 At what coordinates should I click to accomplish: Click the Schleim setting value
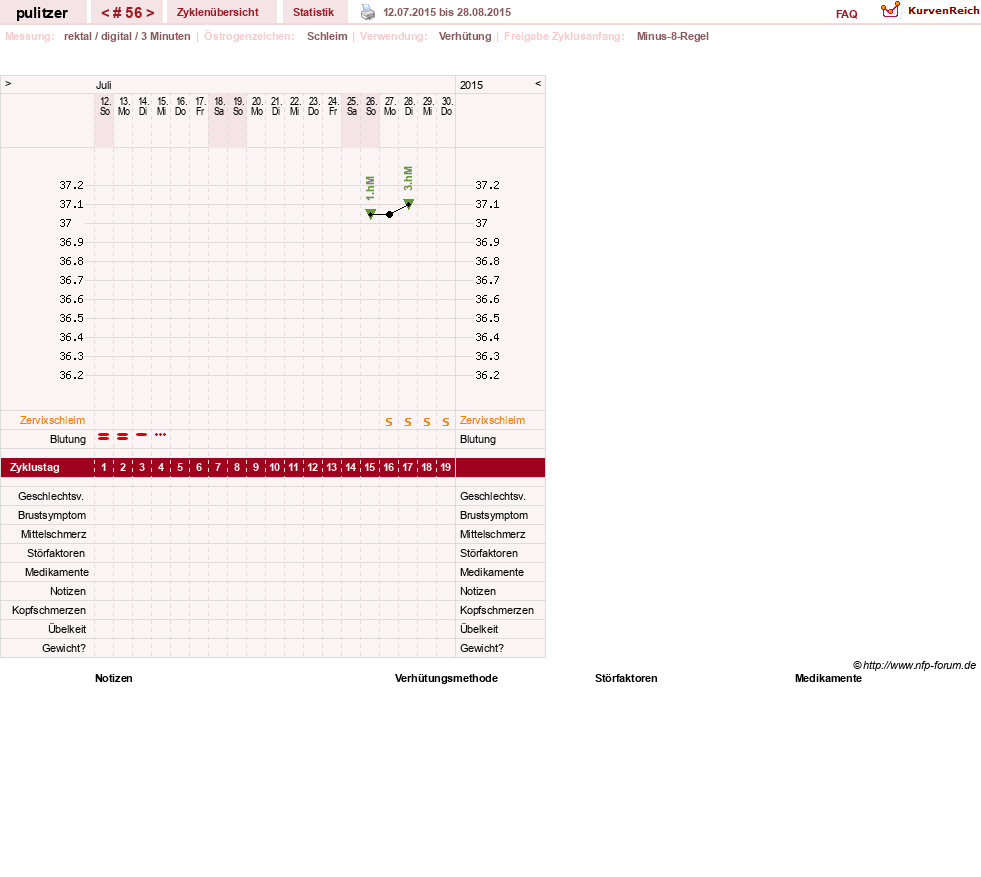[x=327, y=36]
